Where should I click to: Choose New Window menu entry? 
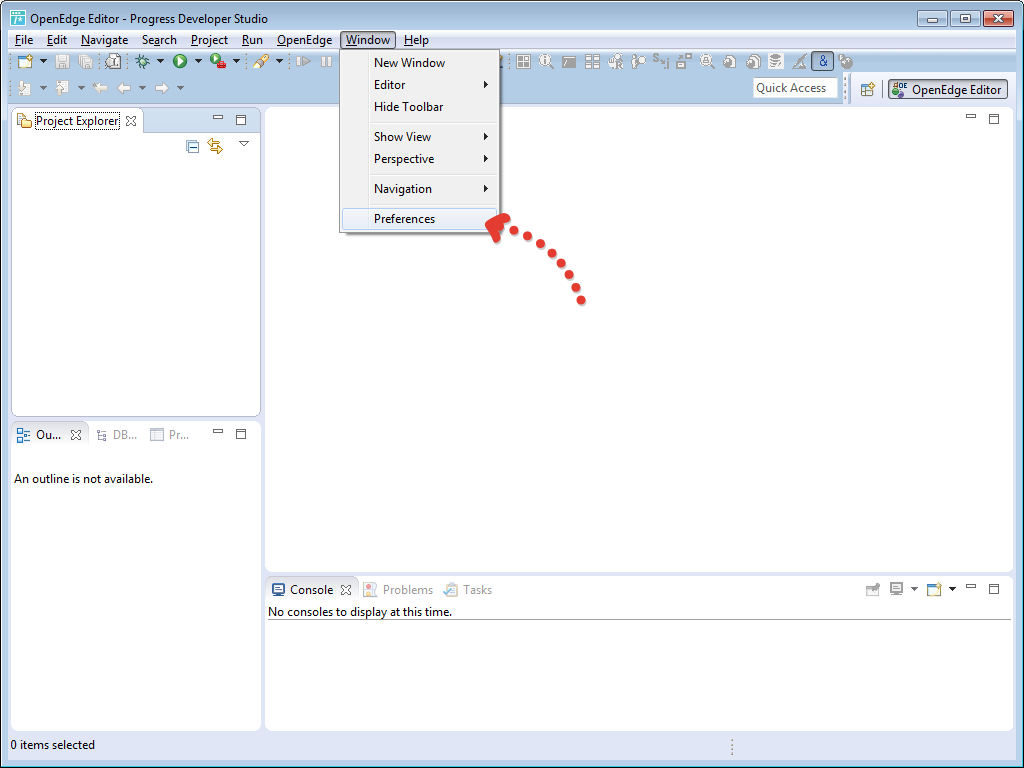click(x=419, y=63)
